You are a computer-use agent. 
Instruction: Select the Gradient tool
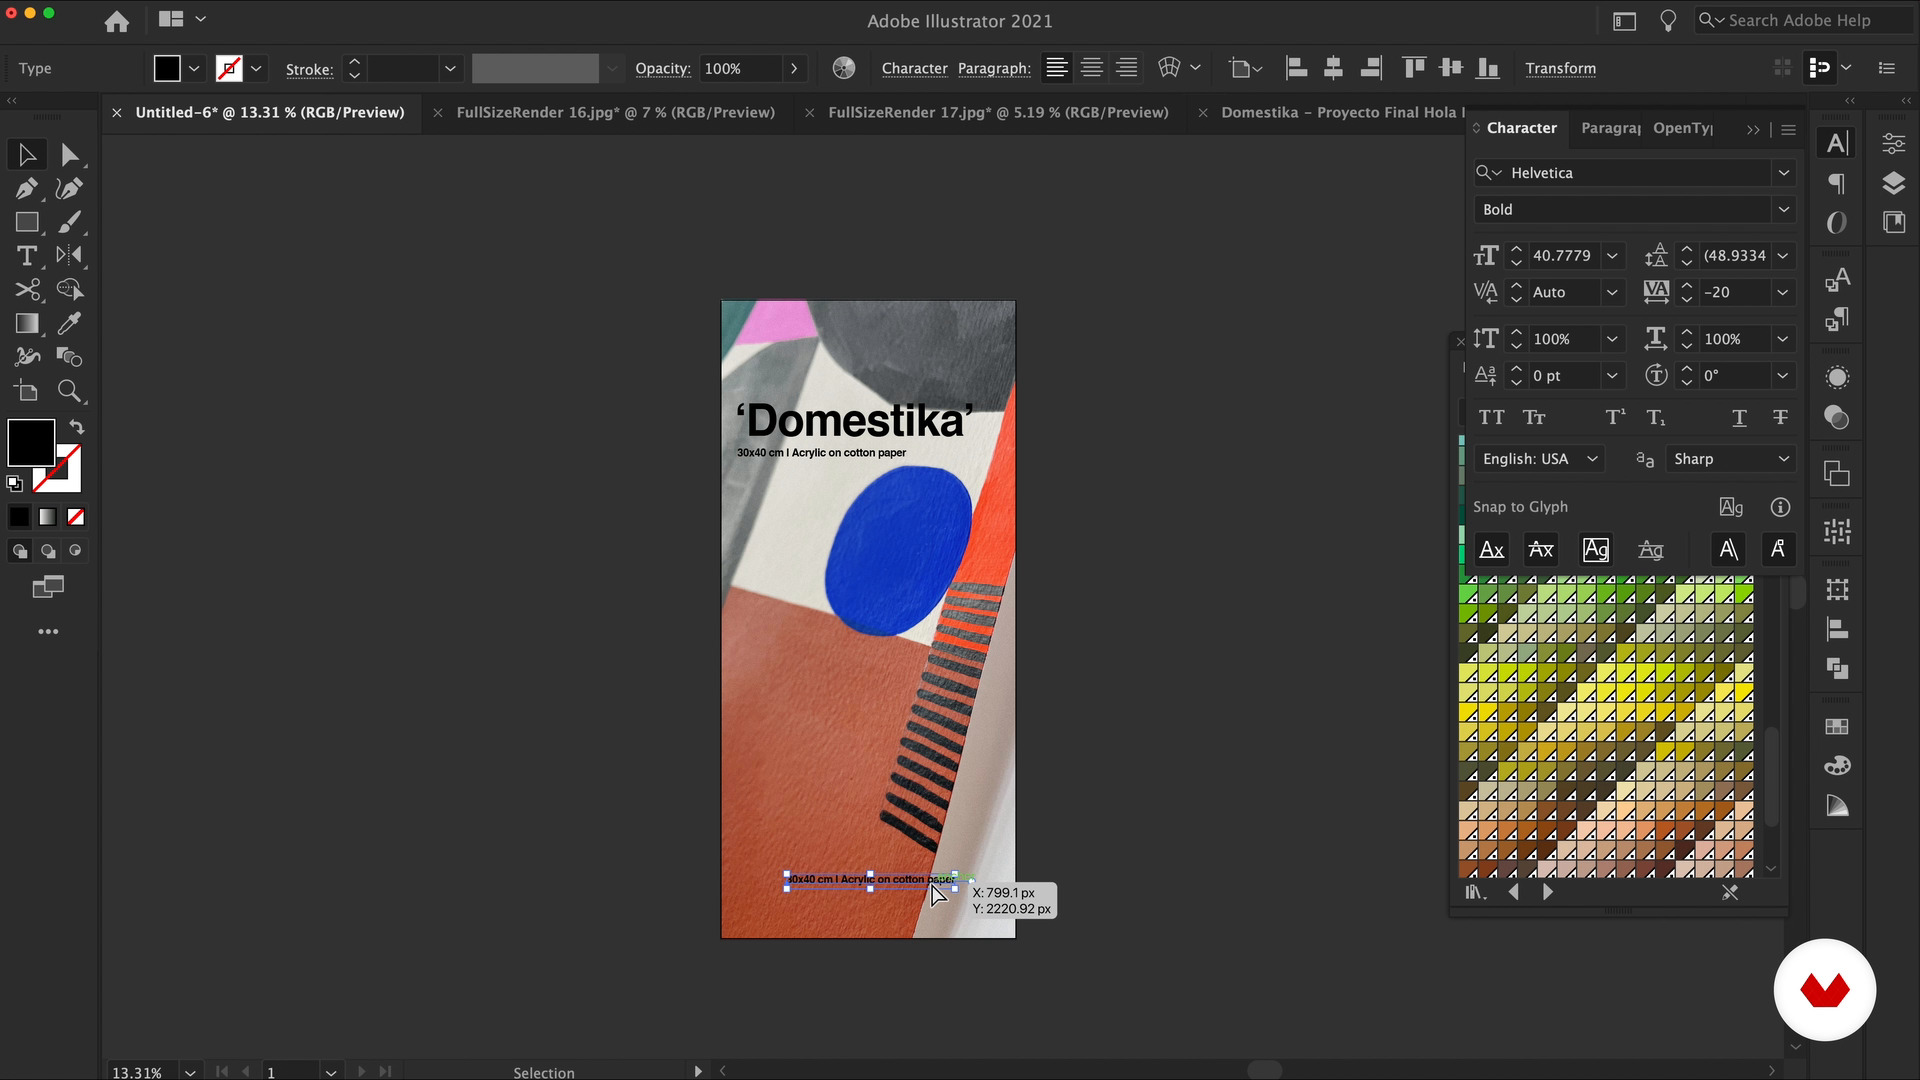click(27, 323)
